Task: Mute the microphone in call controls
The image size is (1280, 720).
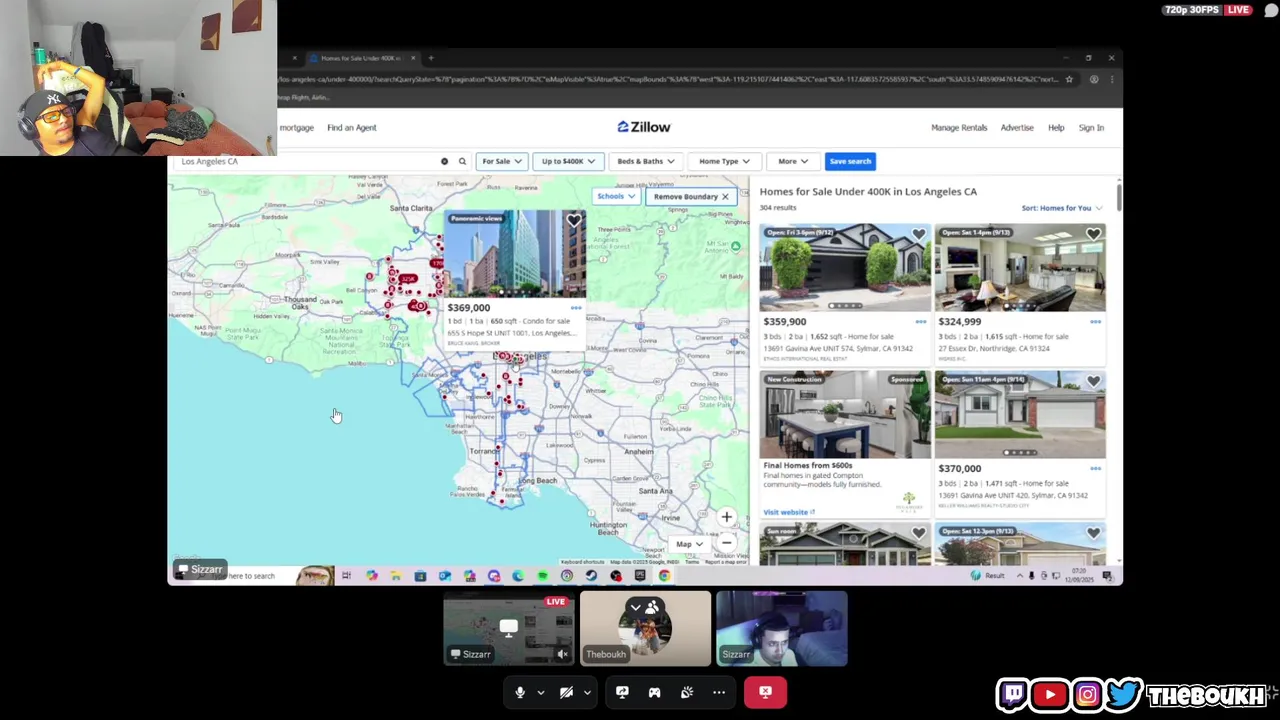Action: click(x=520, y=692)
